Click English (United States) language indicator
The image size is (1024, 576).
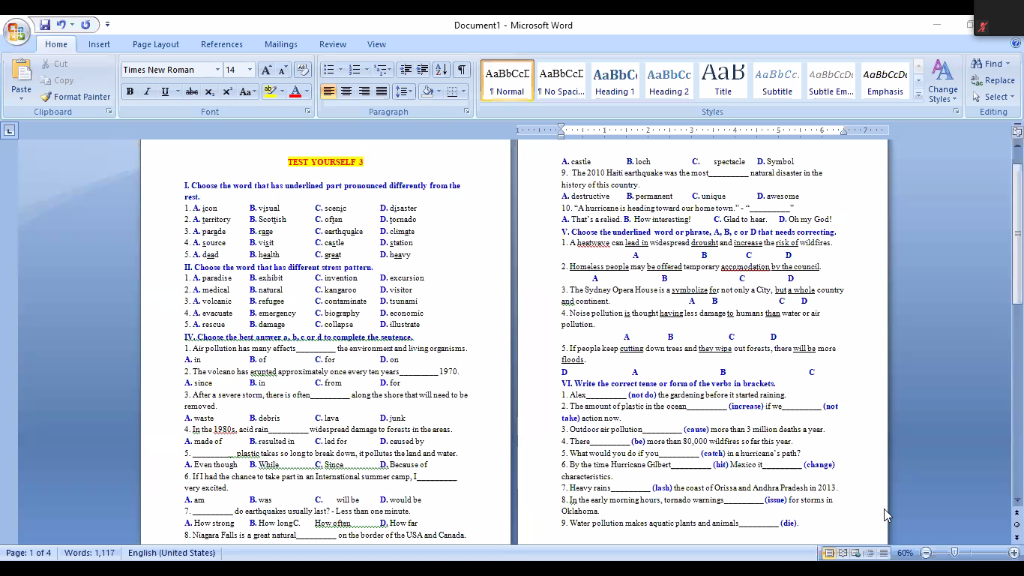coord(172,552)
